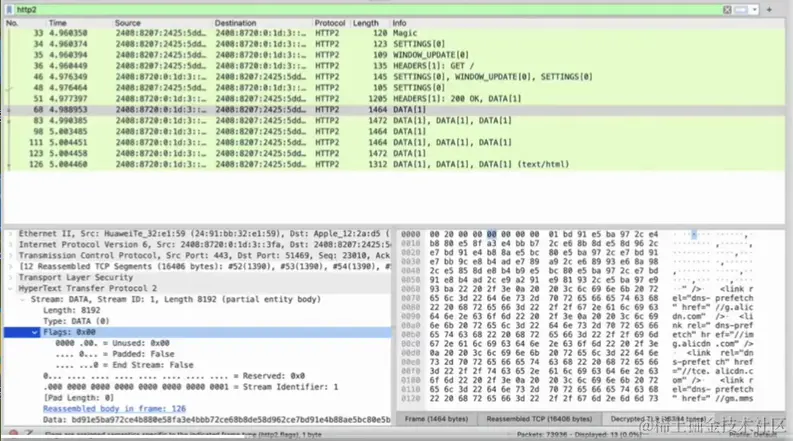Apply the display filter arrow button
Screen dimensions: 793x441
point(741,10)
